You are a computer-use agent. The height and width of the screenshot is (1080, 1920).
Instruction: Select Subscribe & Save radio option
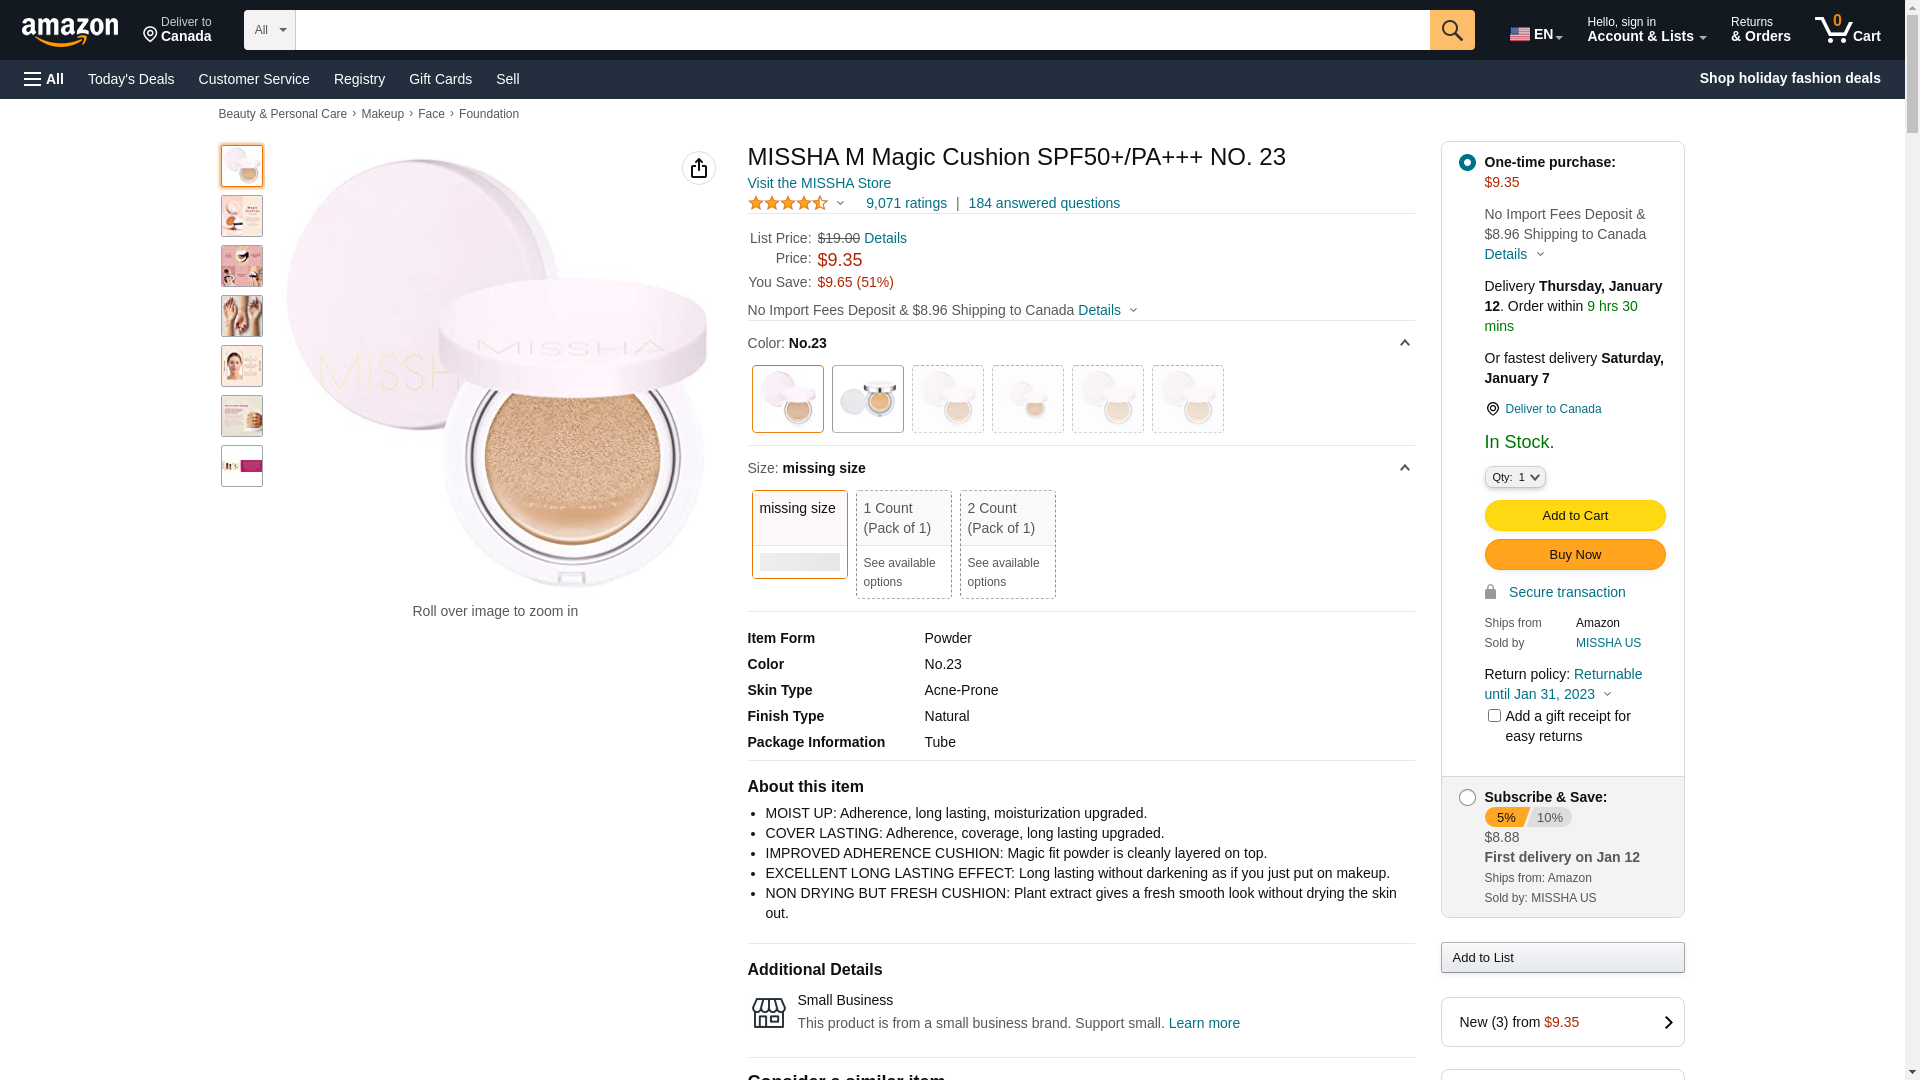[x=1466, y=797]
